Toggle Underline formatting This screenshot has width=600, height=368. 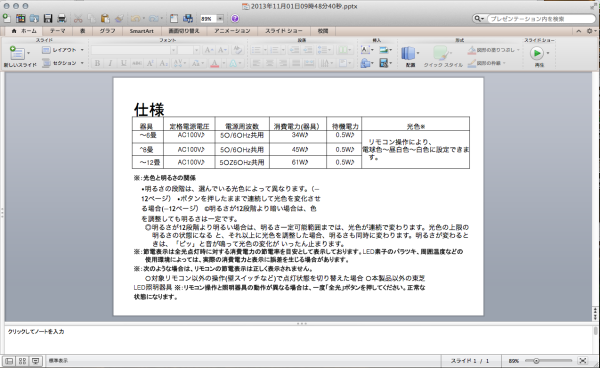[123, 63]
